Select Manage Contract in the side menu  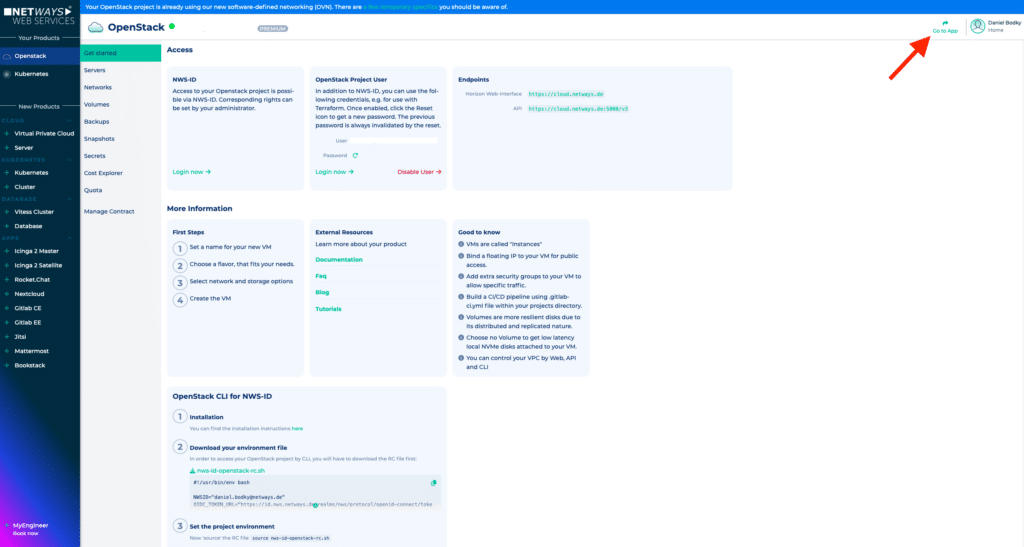(109, 211)
